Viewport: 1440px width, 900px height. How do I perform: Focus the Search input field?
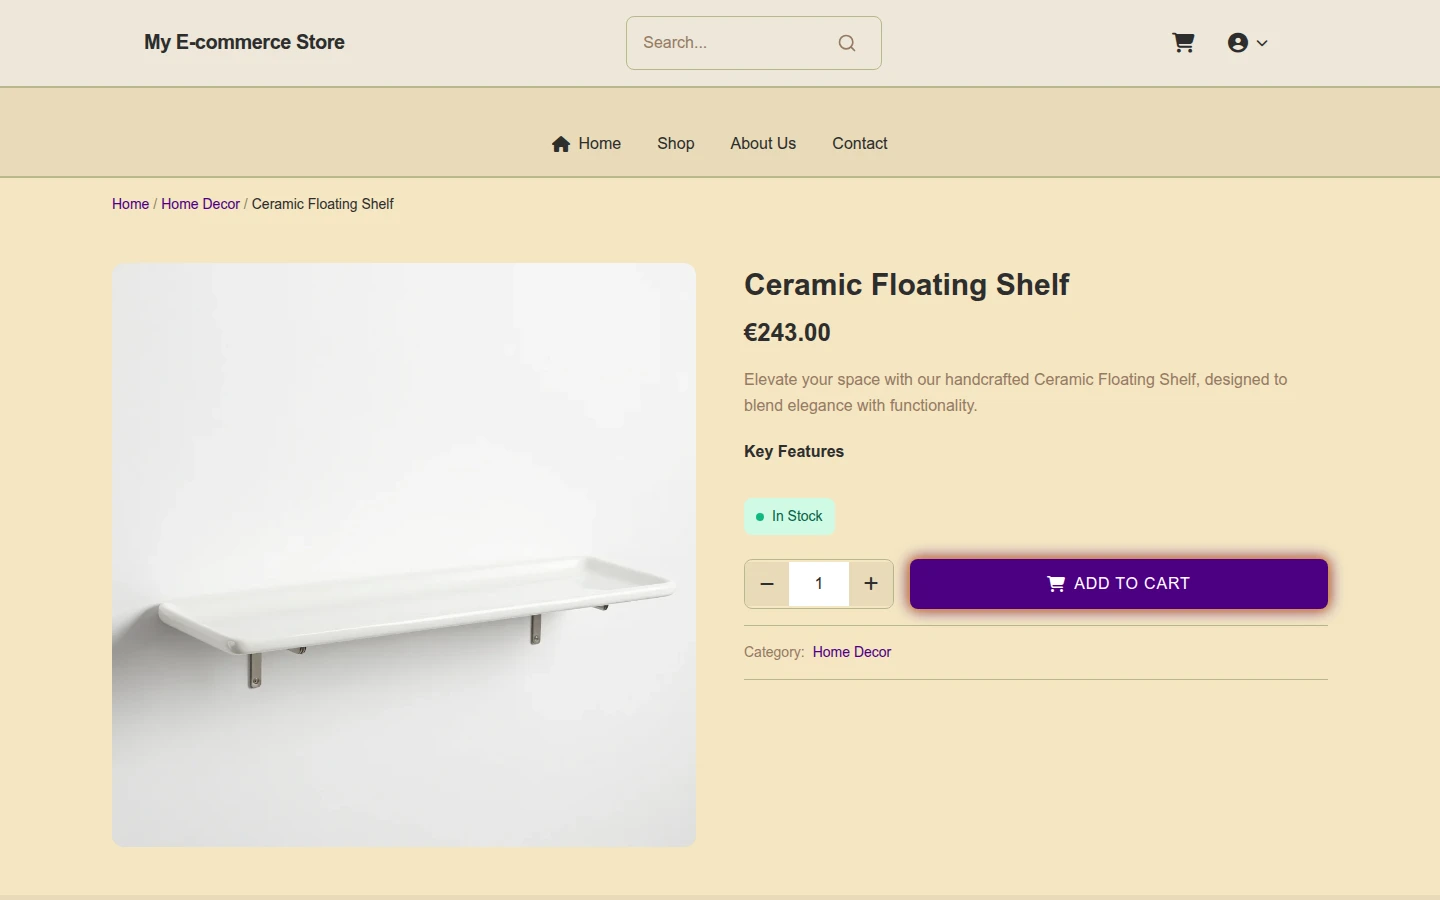(x=754, y=43)
